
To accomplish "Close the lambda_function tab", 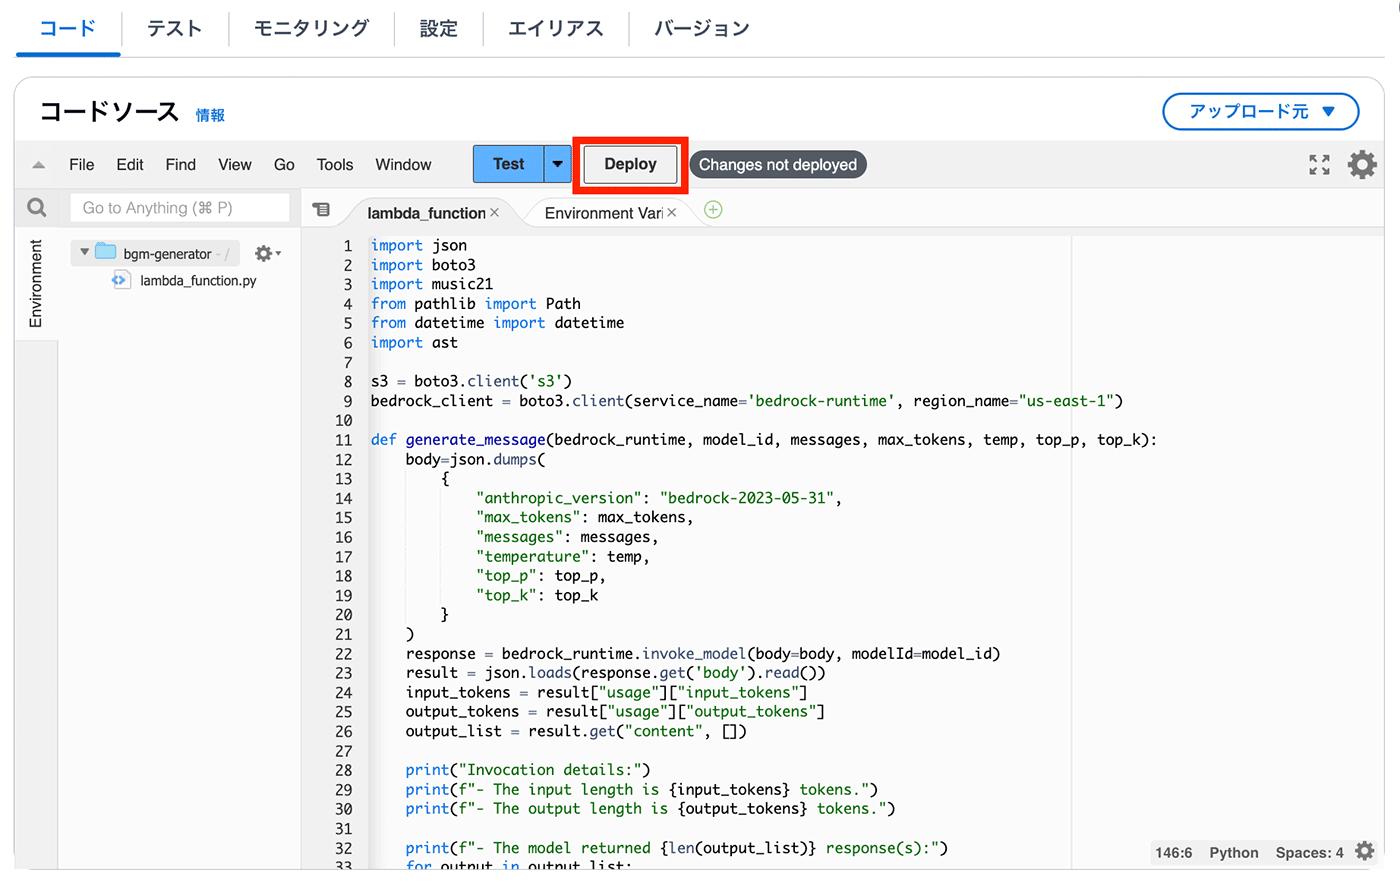I will click(x=494, y=213).
